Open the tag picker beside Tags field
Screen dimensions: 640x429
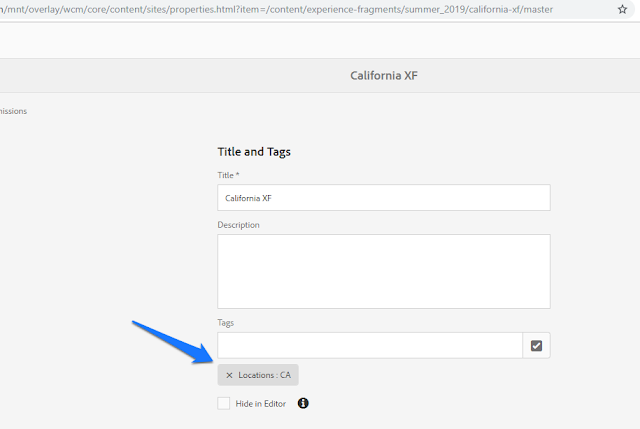(536, 346)
